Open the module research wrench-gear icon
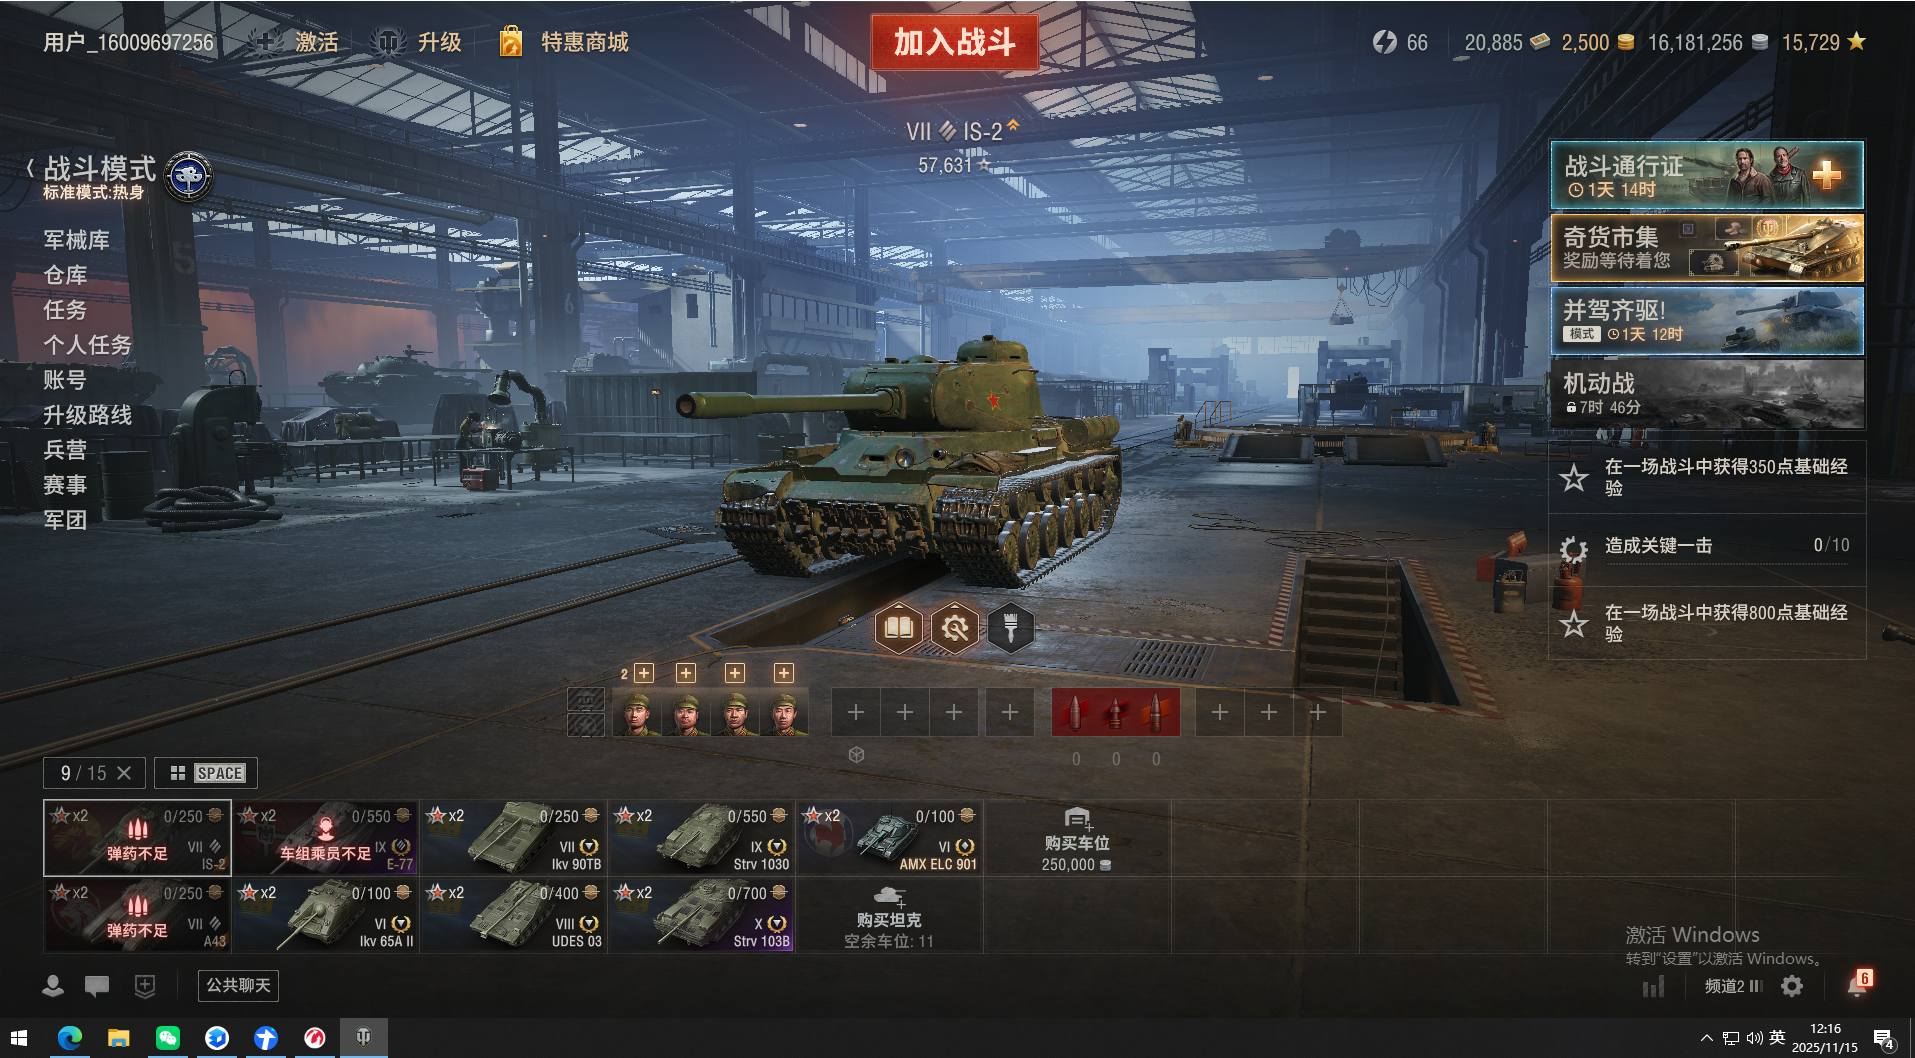 click(x=954, y=628)
